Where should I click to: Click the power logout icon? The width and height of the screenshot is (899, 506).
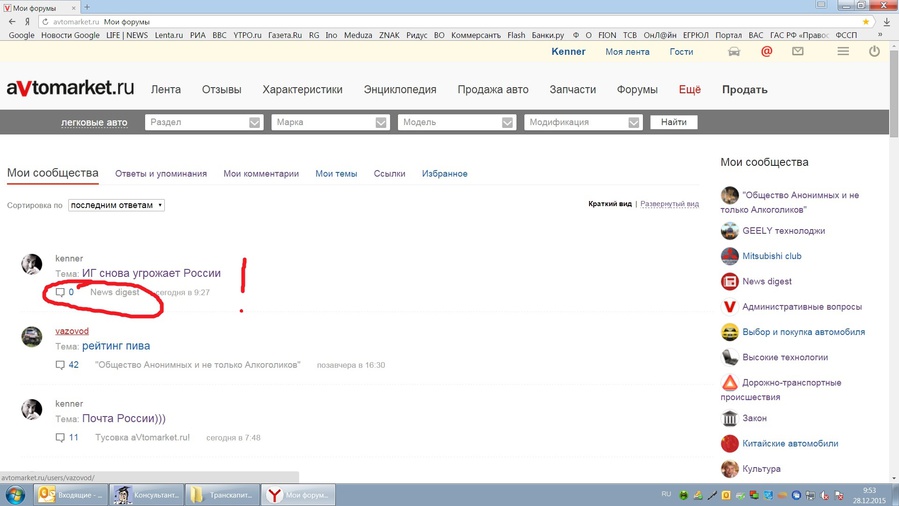[x=874, y=51]
